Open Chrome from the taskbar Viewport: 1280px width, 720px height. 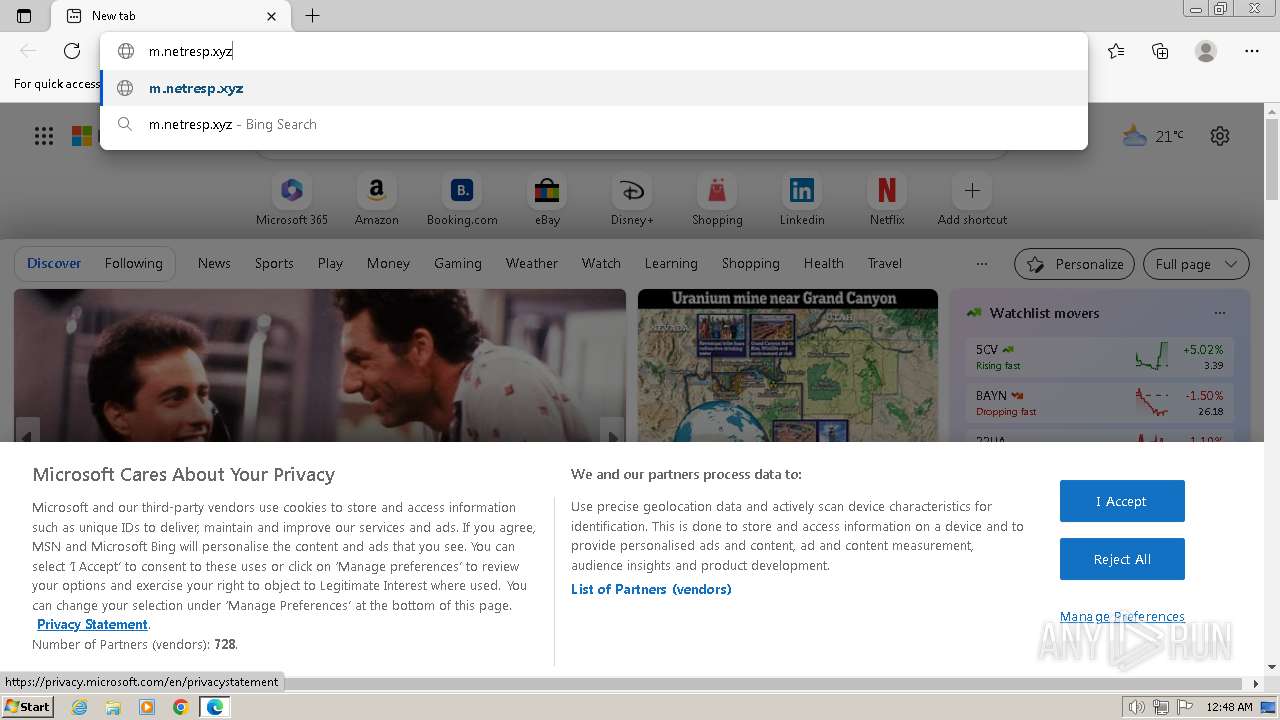180,707
